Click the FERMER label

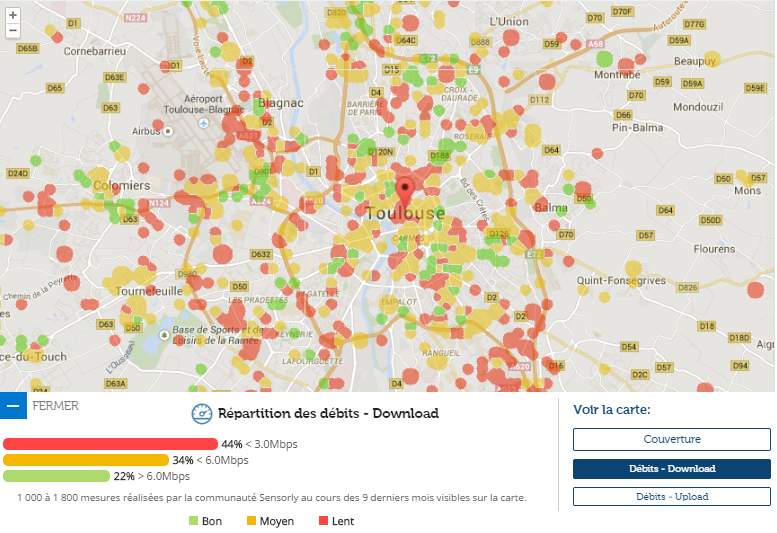pyautogui.click(x=56, y=406)
